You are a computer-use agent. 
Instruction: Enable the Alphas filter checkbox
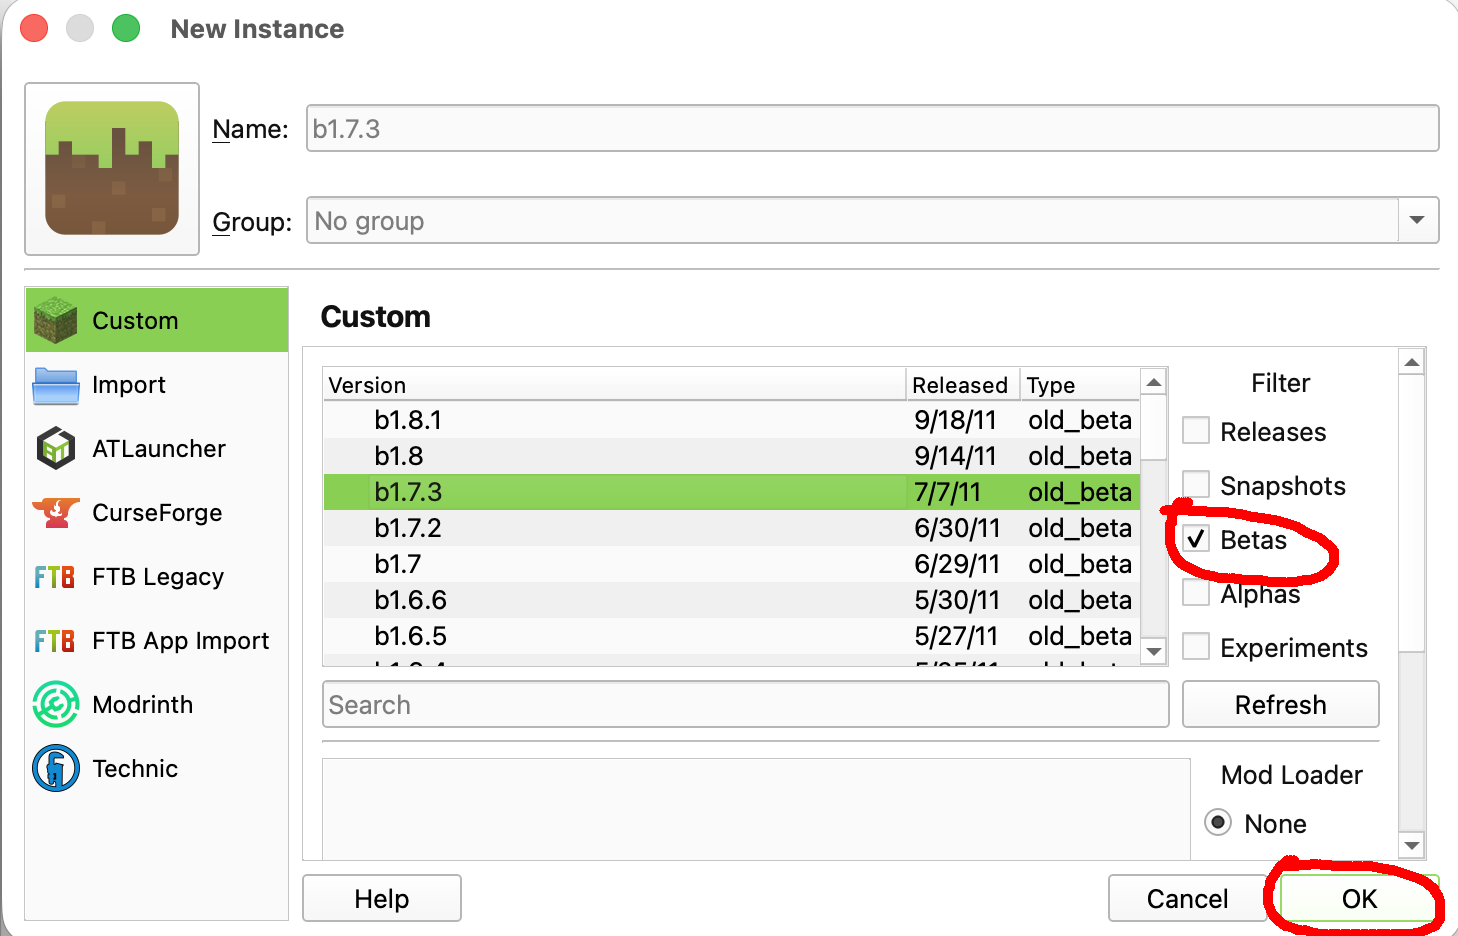tap(1196, 593)
